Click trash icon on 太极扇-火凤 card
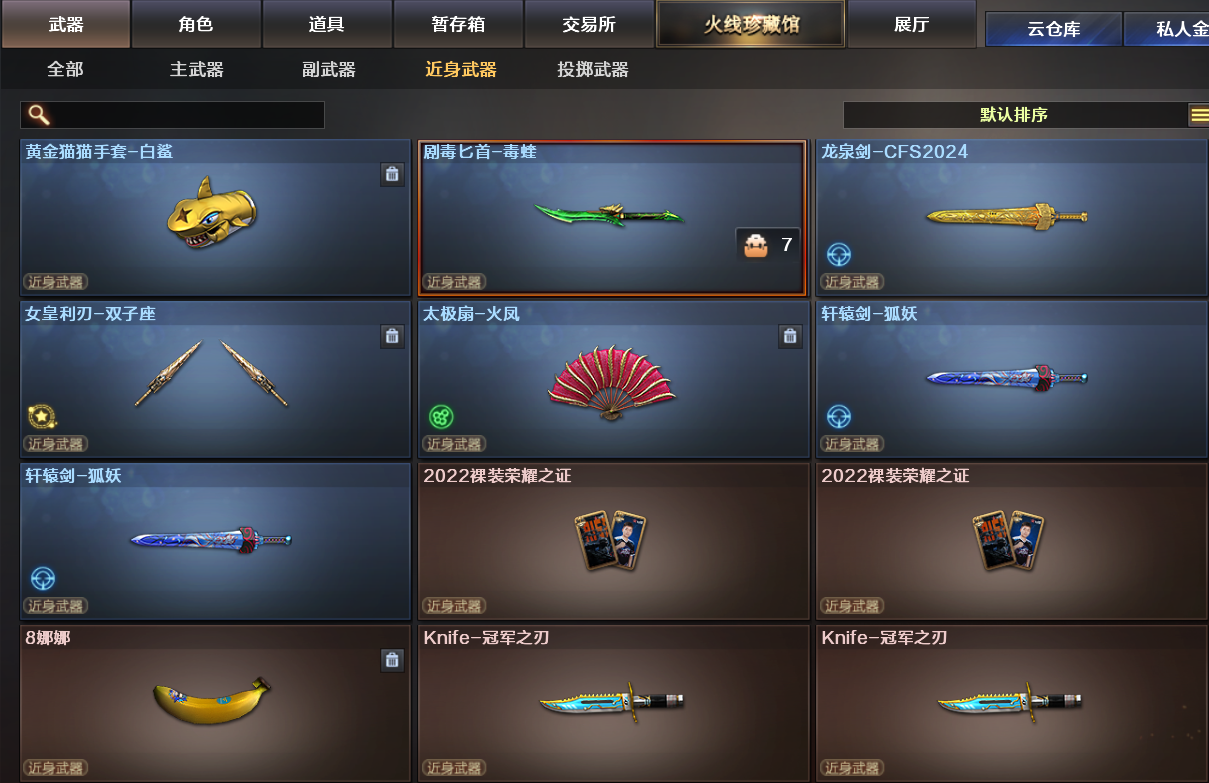 pos(790,336)
